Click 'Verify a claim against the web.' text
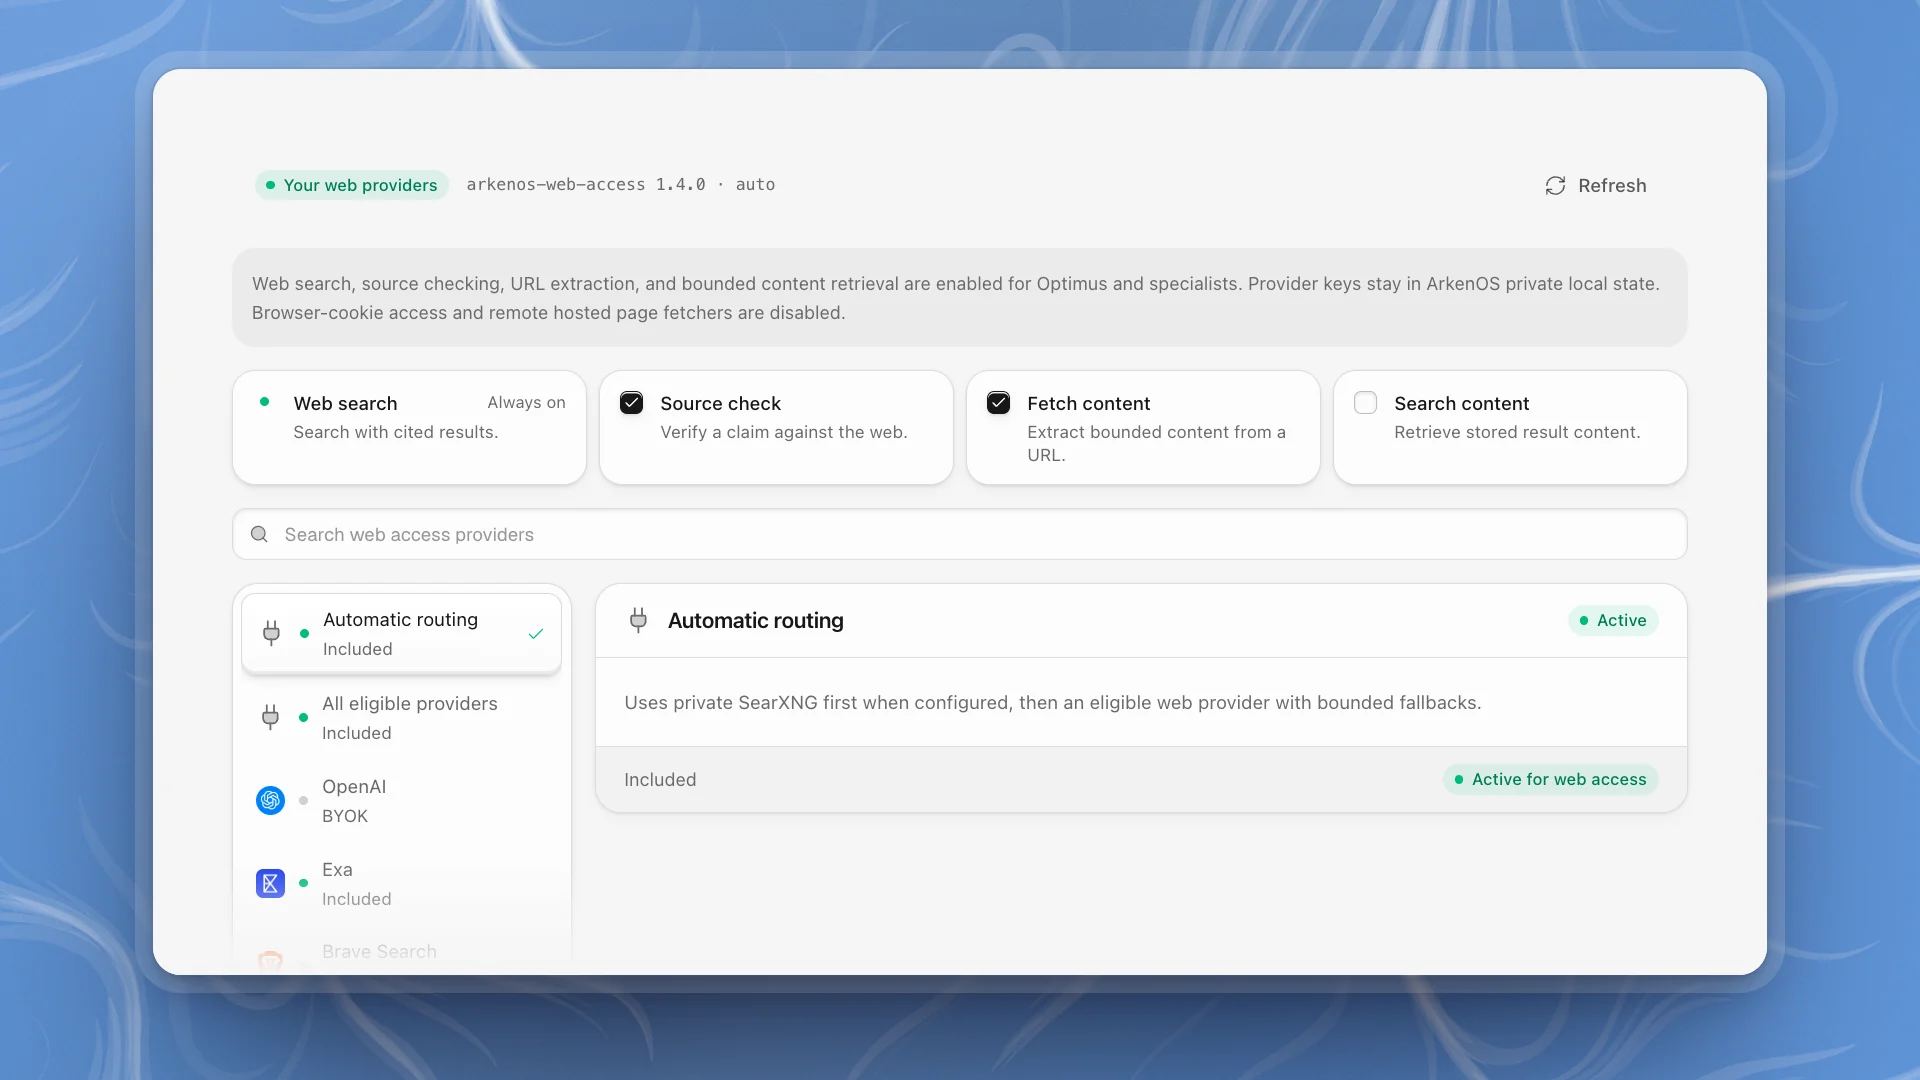Screen dimensions: 1920x1080 pyautogui.click(x=783, y=432)
